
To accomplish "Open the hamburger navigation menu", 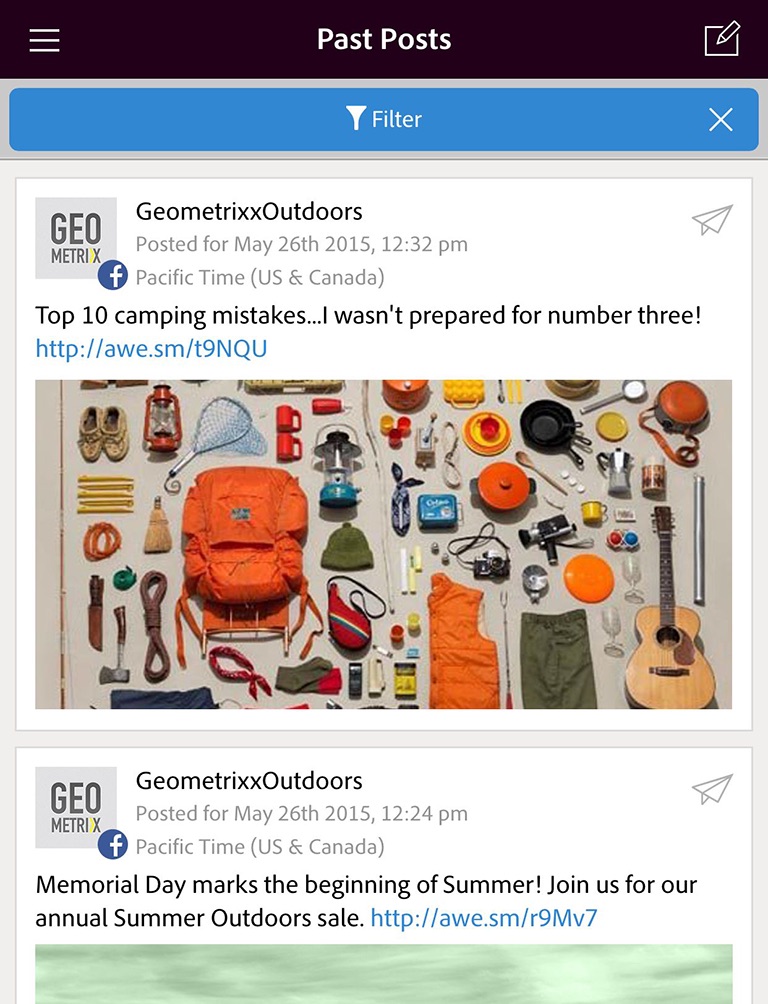I will (x=44, y=40).
